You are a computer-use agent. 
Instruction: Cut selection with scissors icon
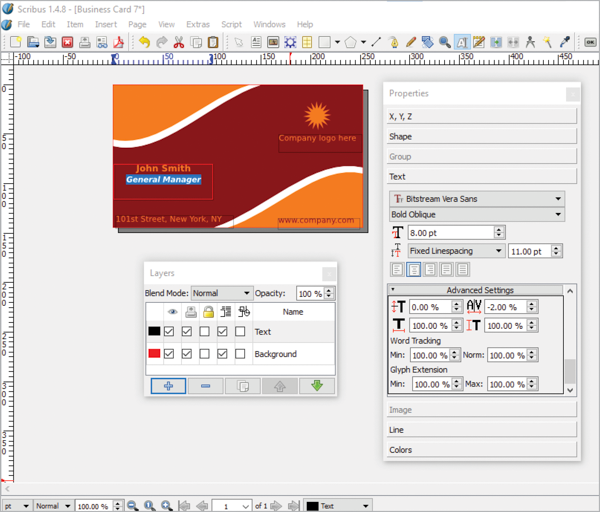click(x=179, y=42)
